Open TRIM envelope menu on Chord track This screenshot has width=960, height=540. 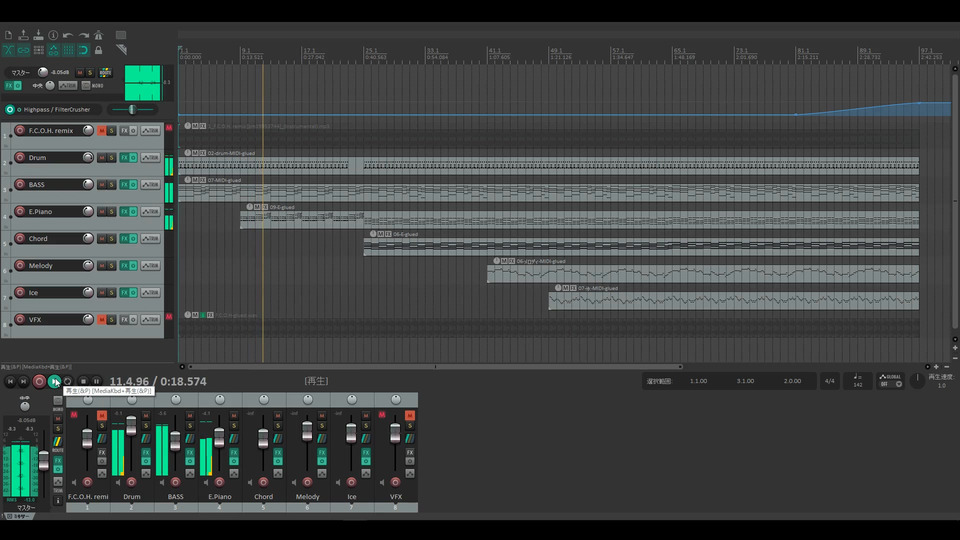[150, 238]
